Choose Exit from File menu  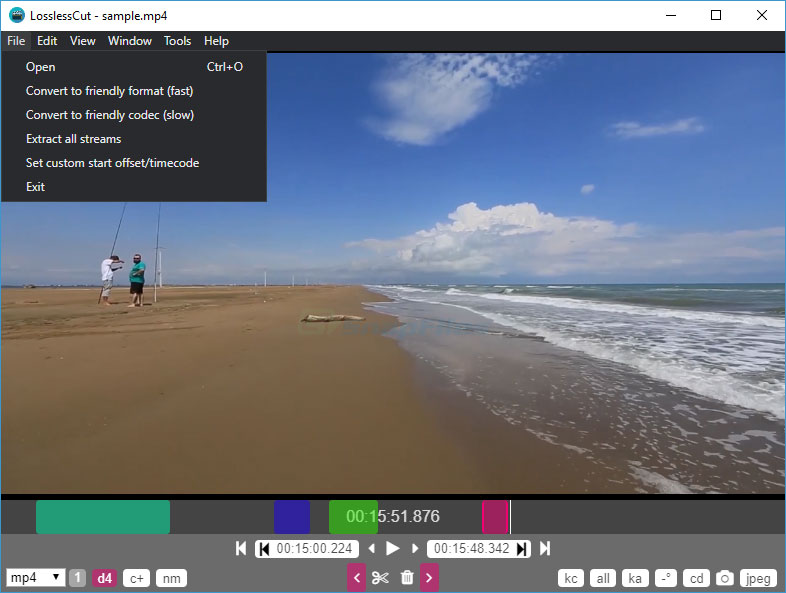(x=134, y=187)
